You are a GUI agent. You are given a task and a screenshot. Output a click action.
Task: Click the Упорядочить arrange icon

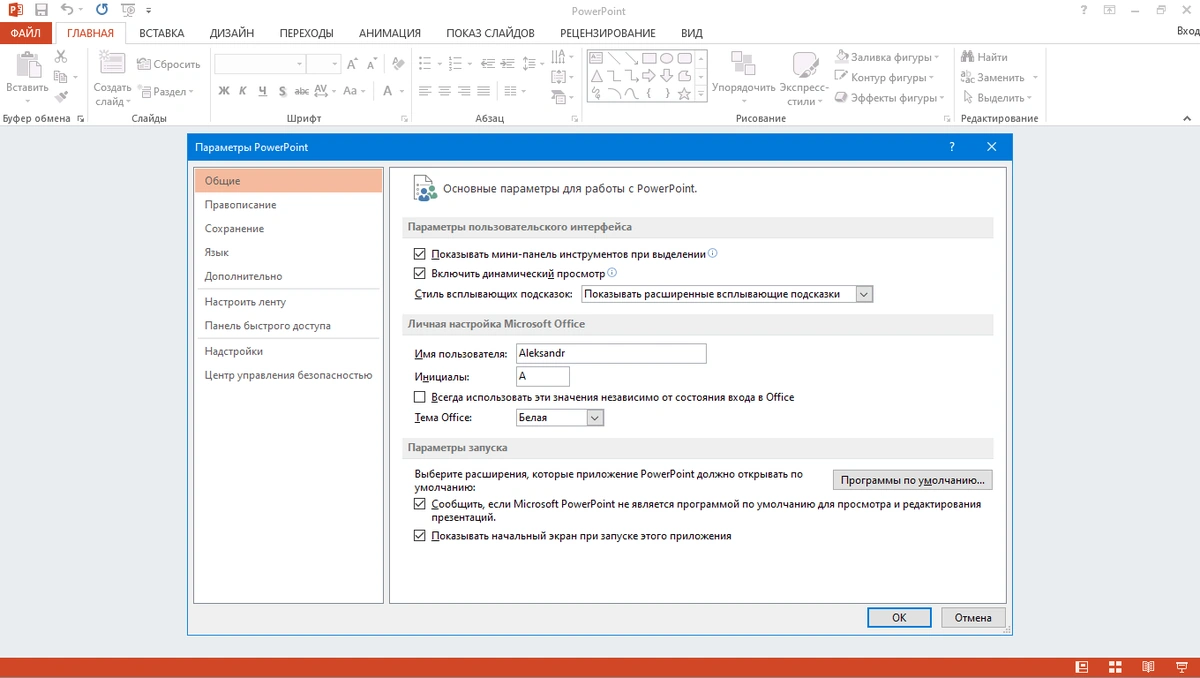(743, 64)
